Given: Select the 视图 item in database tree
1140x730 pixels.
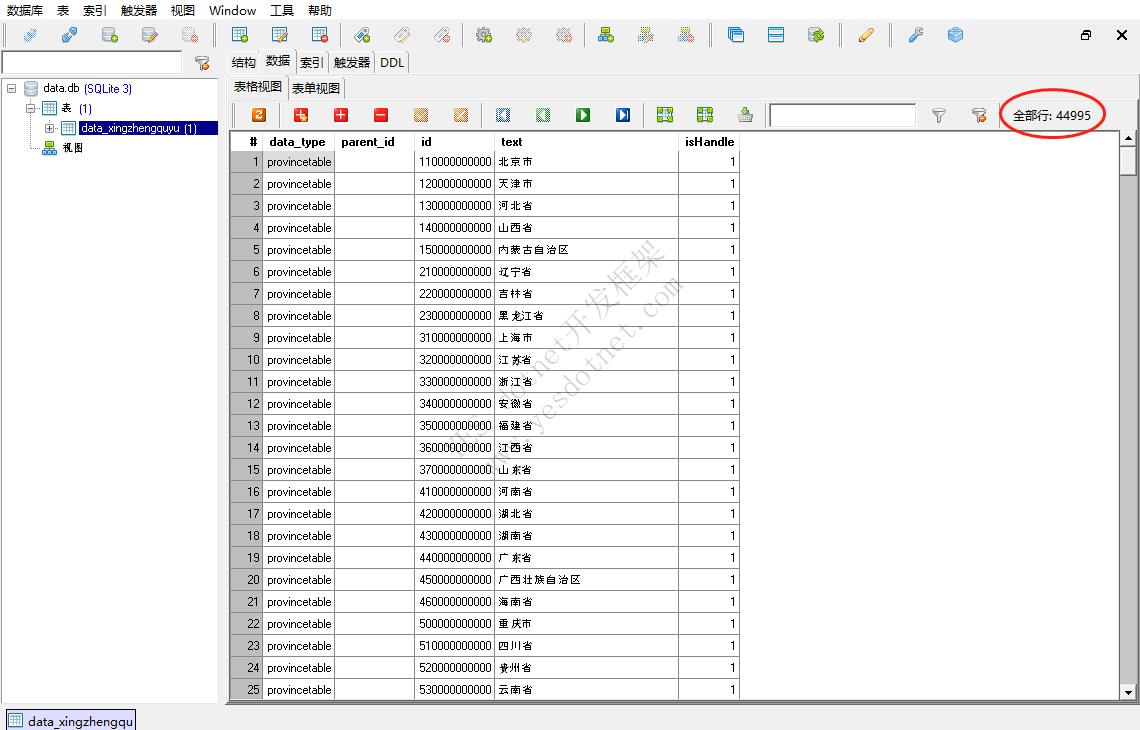Looking at the screenshot, I should coord(72,148).
